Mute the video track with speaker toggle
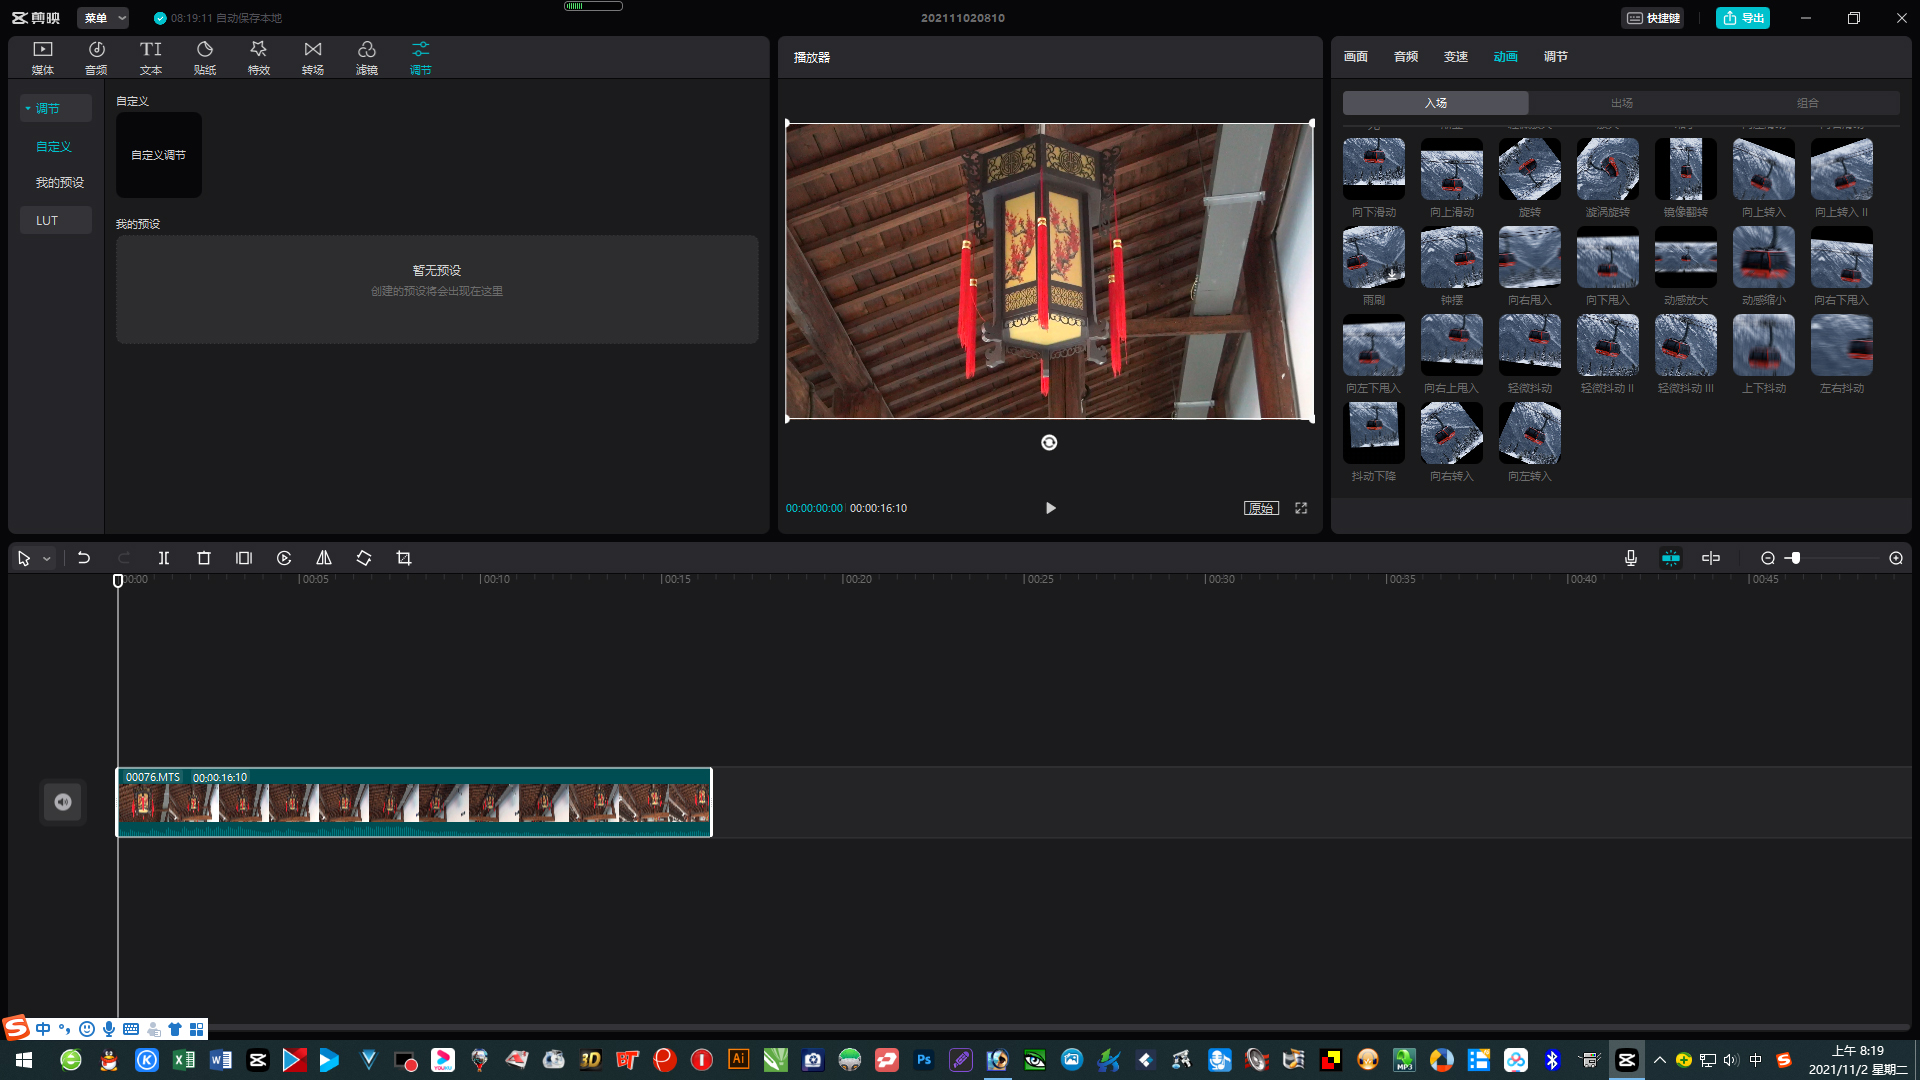Screen dimensions: 1920x1080 click(63, 802)
